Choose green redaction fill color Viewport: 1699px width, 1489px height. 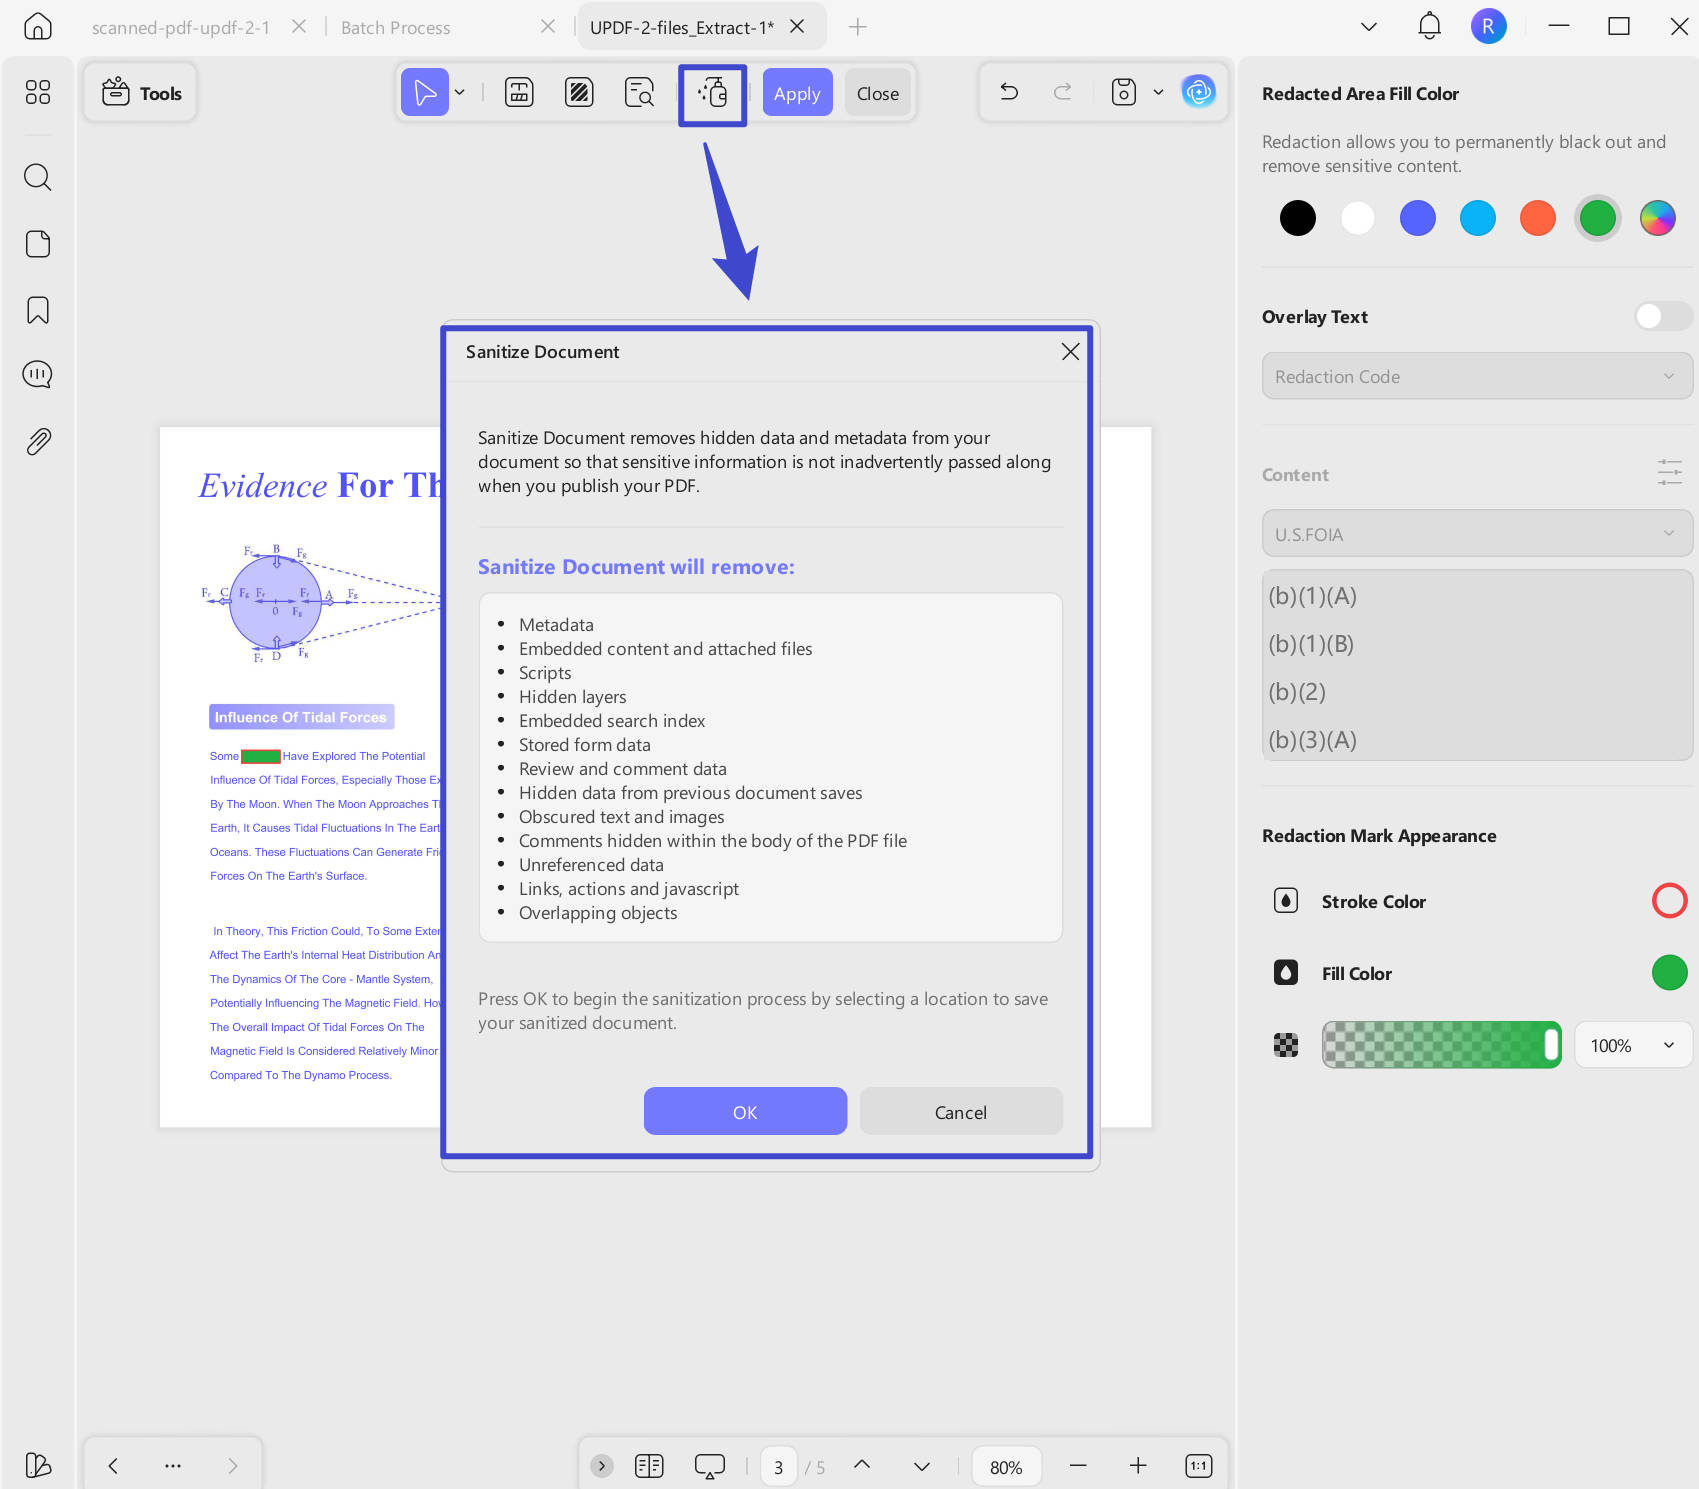1598,218
